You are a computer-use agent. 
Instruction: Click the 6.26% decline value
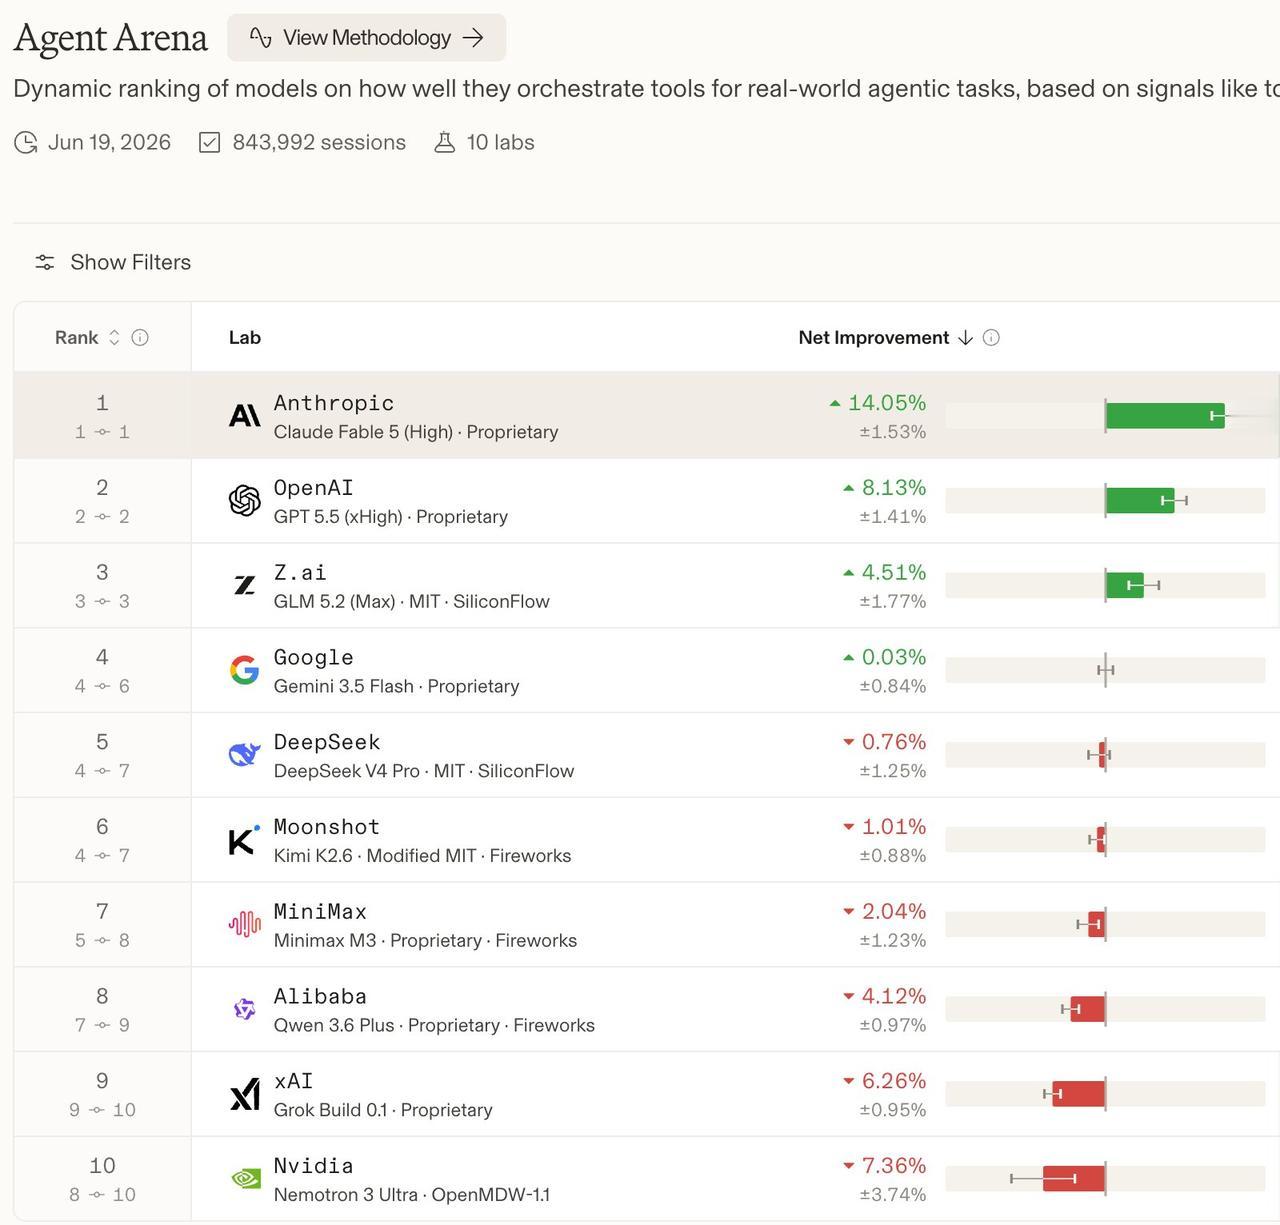point(894,1082)
